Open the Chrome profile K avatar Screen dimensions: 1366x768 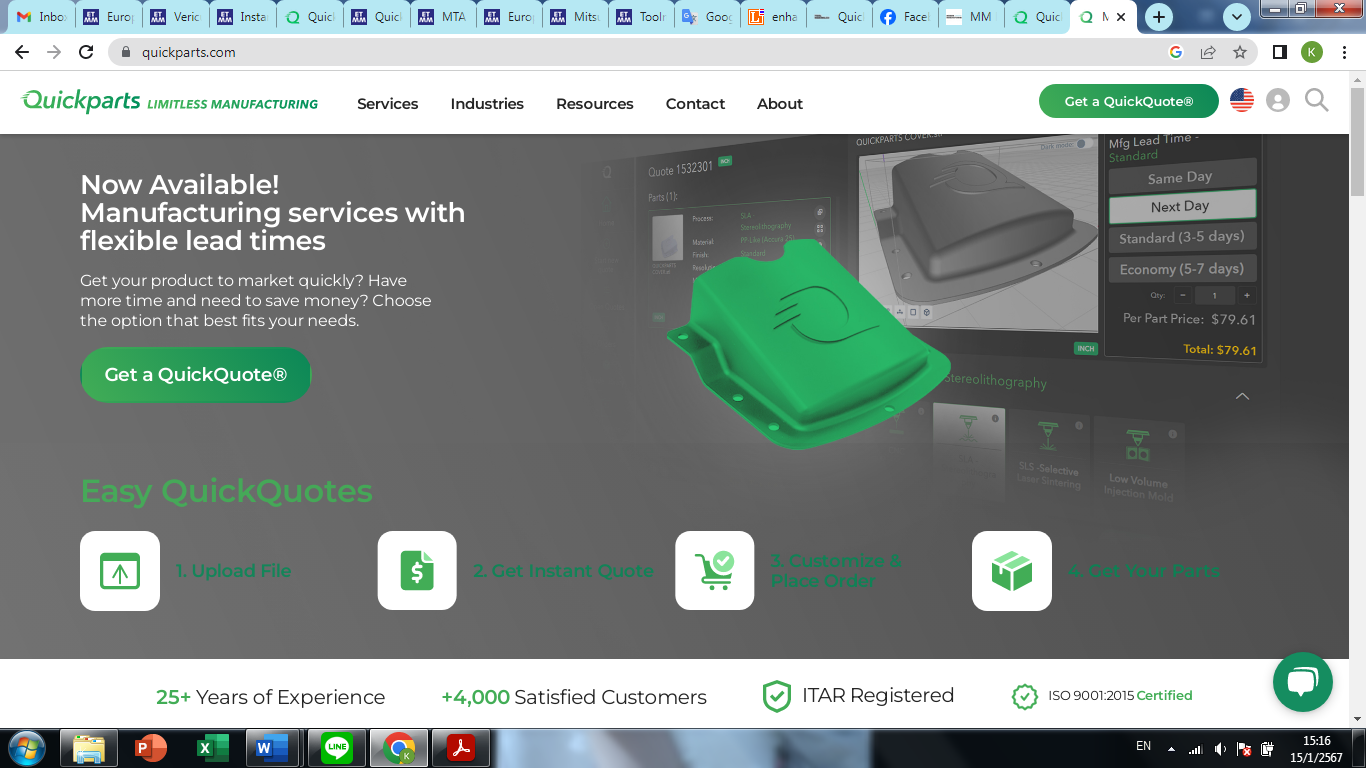[1312, 52]
